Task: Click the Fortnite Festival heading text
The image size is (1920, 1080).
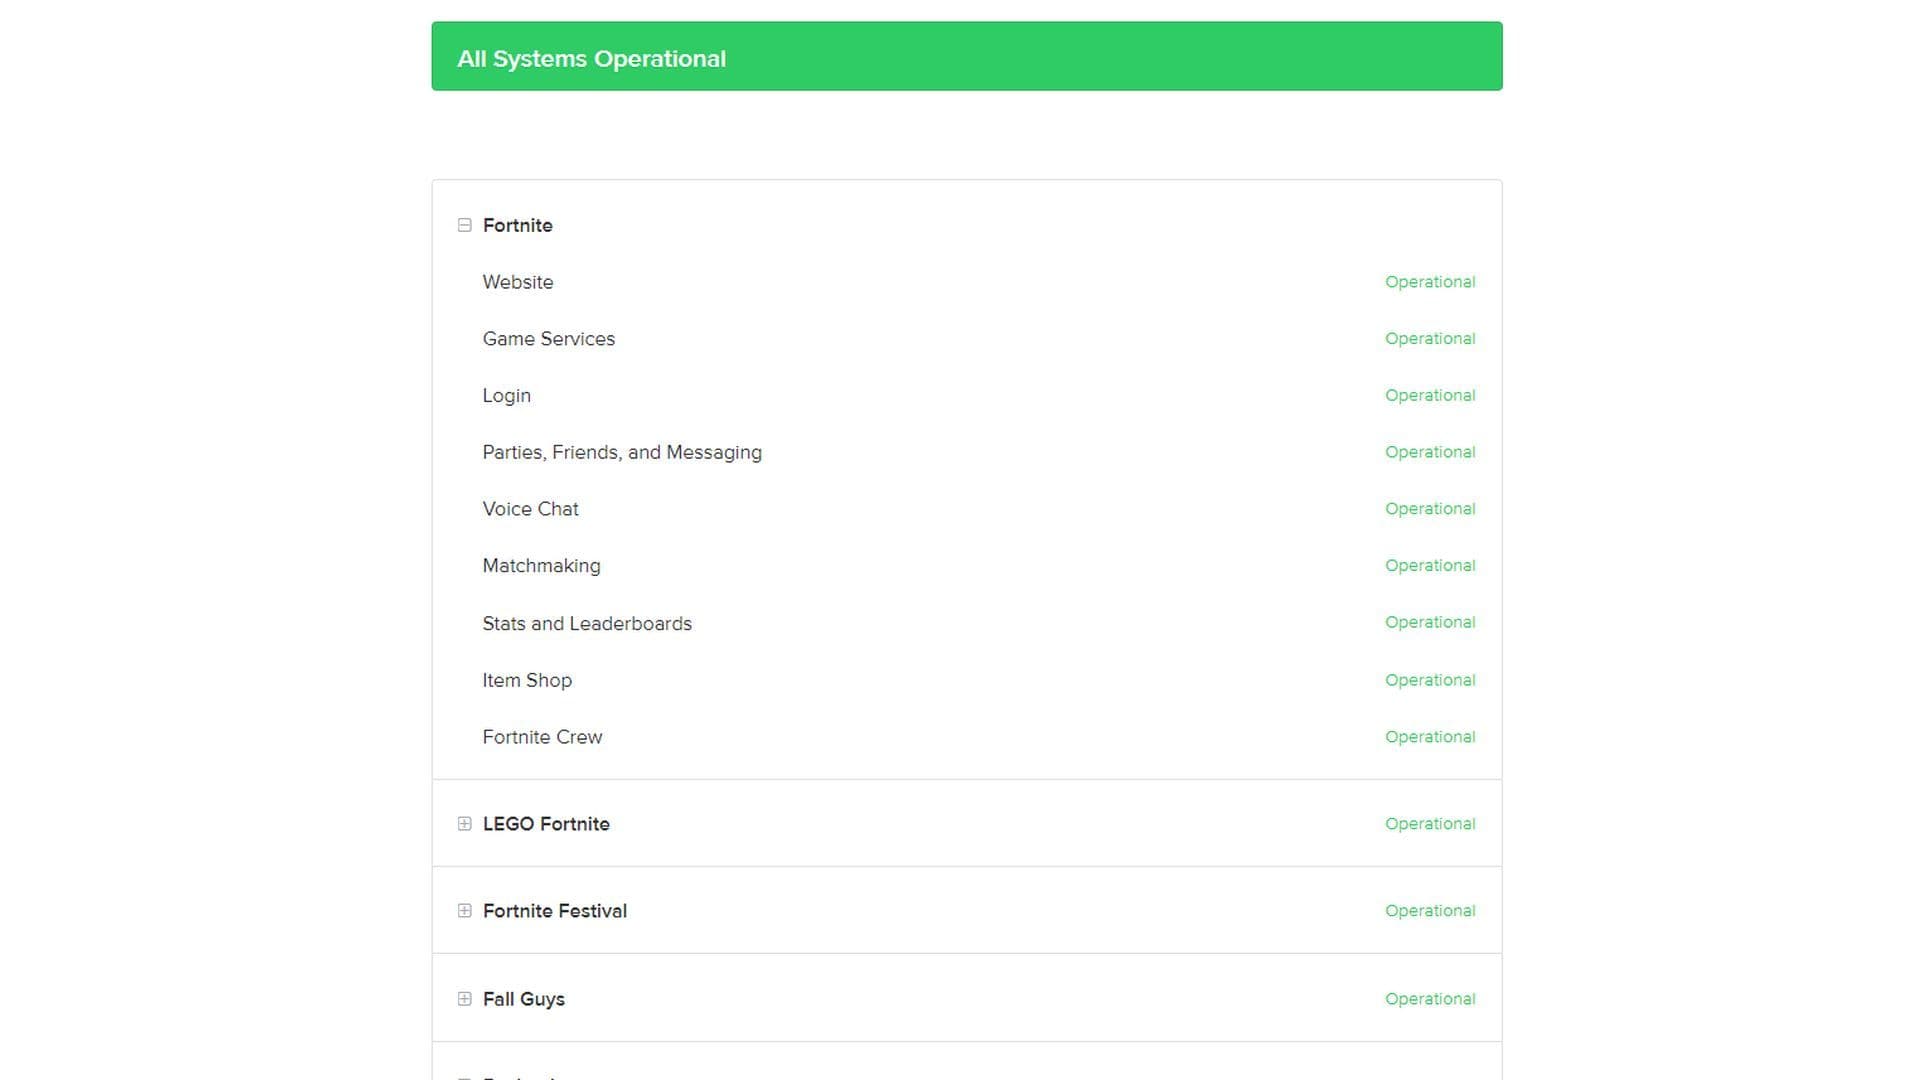Action: (x=554, y=911)
